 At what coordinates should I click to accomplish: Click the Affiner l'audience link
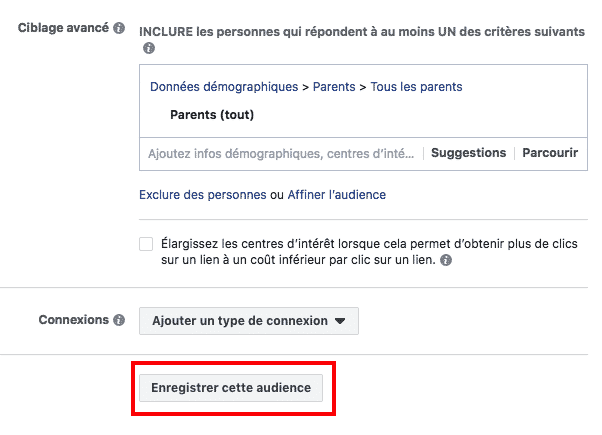[336, 195]
